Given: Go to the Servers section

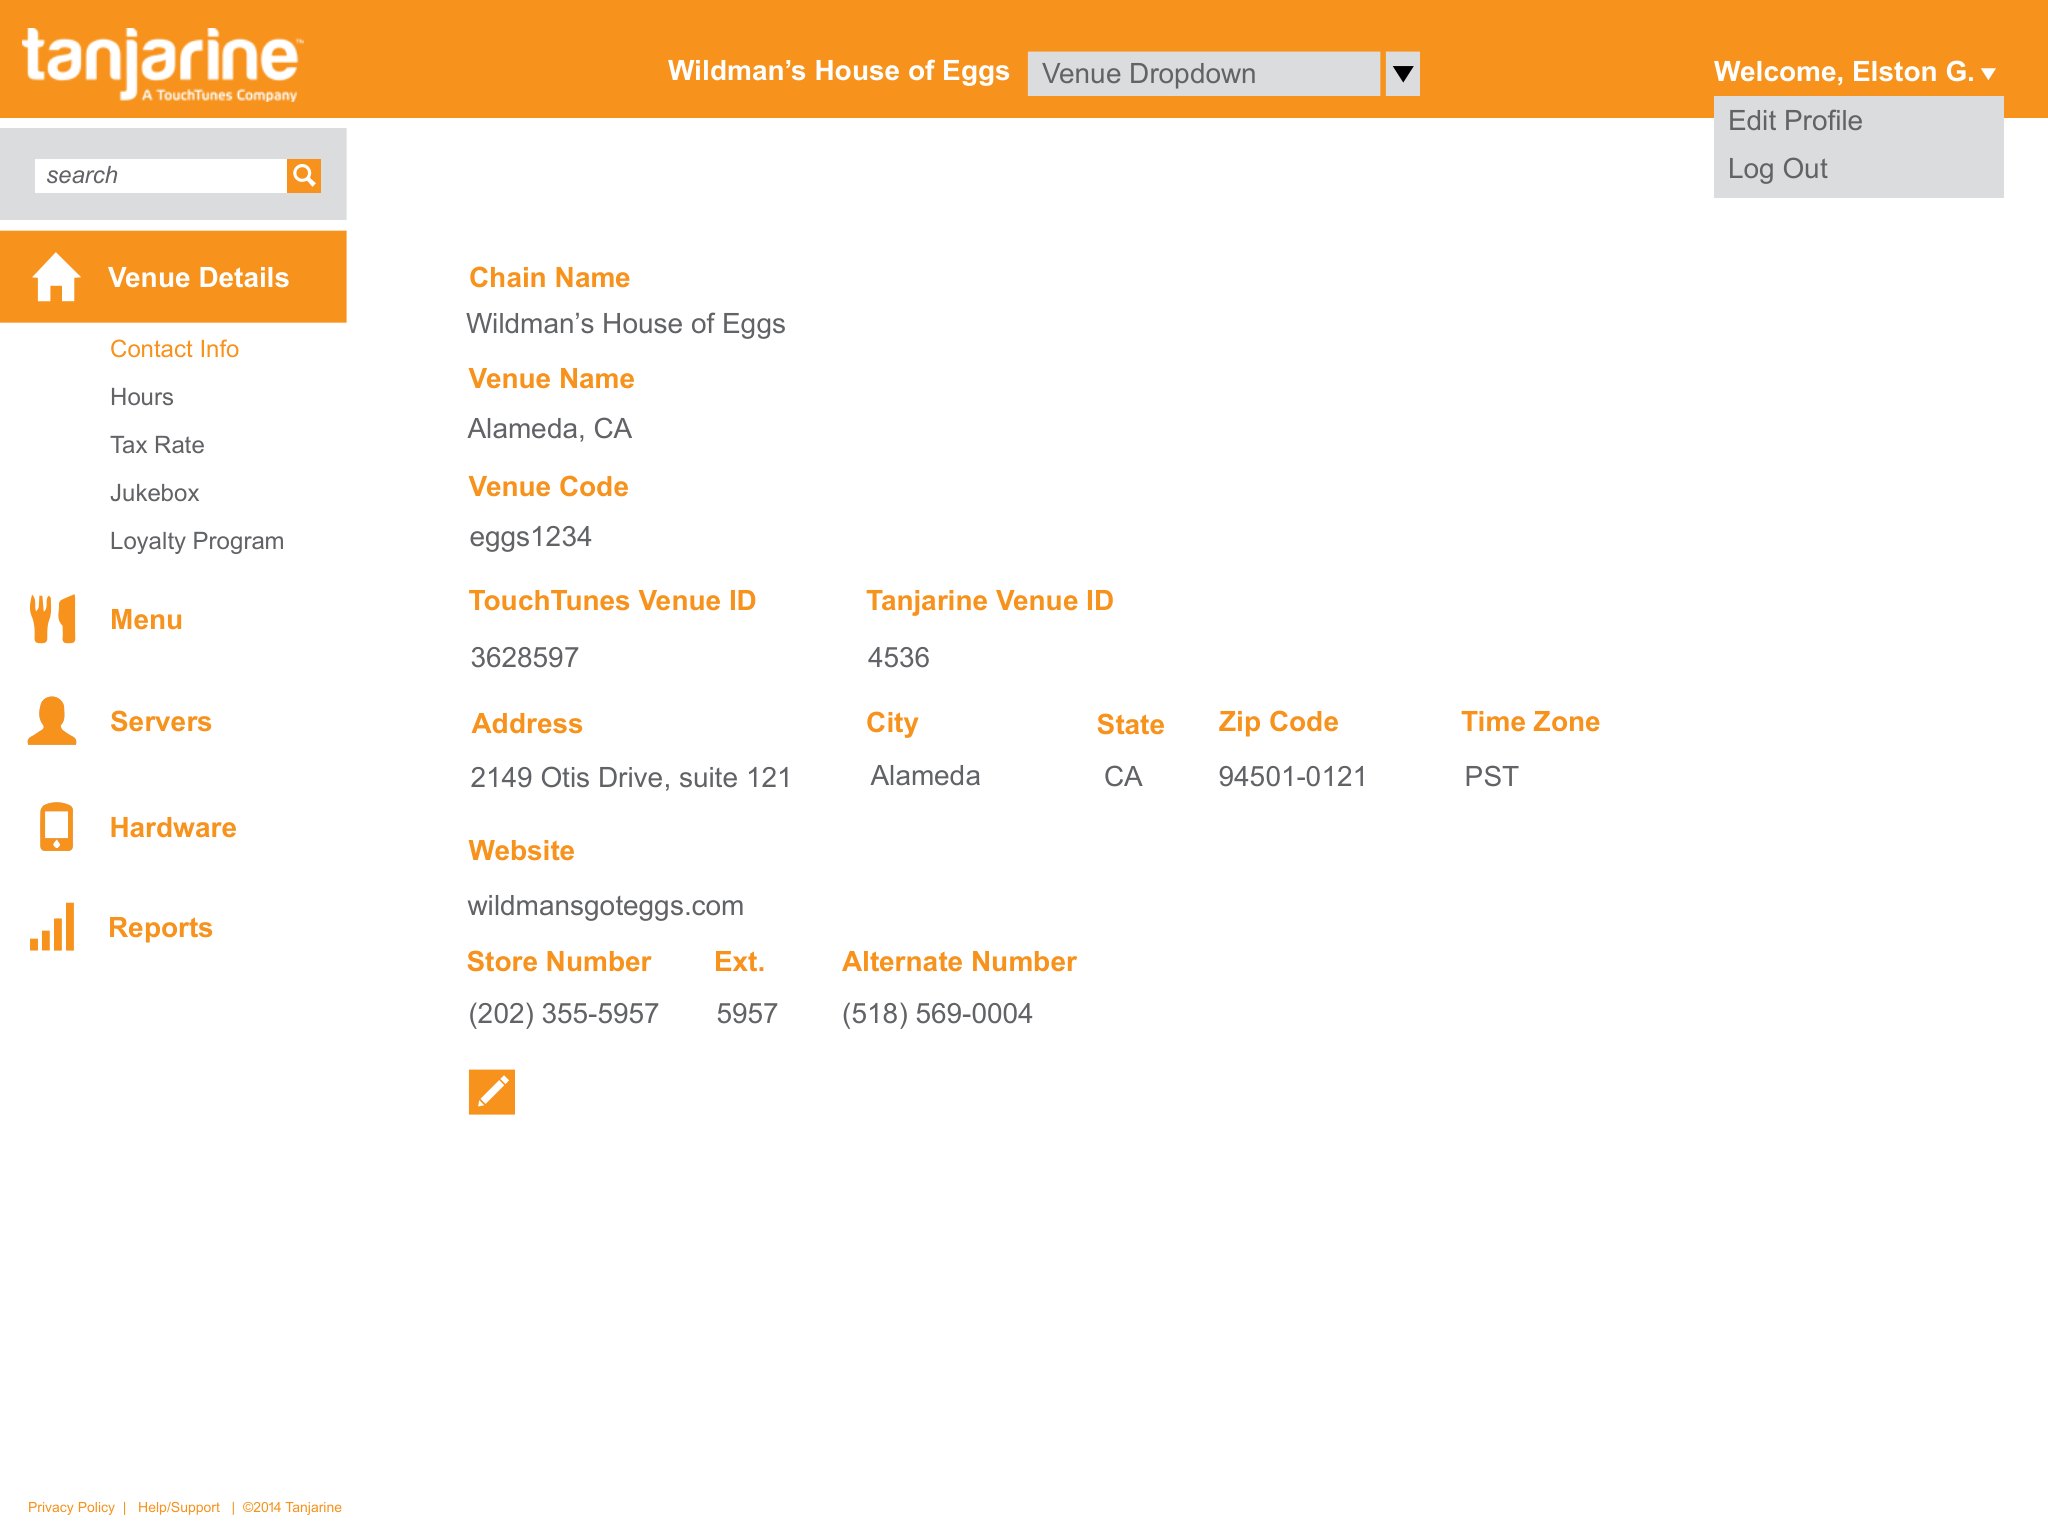Looking at the screenshot, I should click(161, 722).
